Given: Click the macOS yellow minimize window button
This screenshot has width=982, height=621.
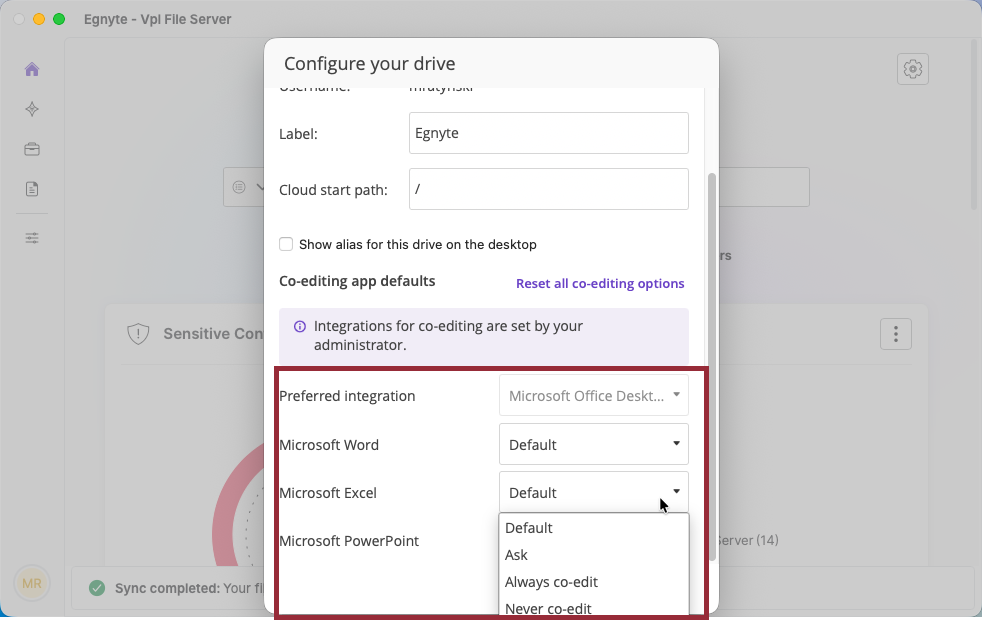Looking at the screenshot, I should (x=39, y=19).
